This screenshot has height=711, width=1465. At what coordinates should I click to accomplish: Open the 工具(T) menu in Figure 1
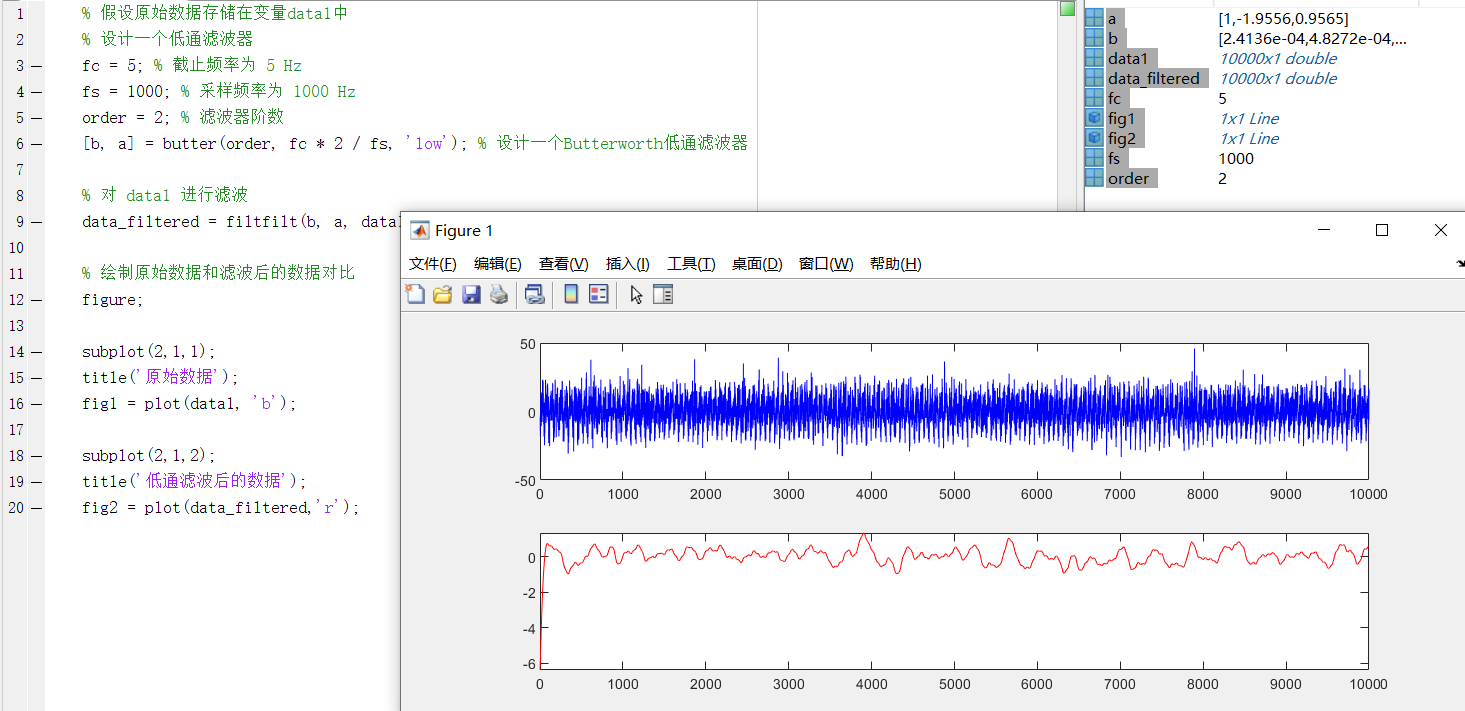click(x=691, y=264)
